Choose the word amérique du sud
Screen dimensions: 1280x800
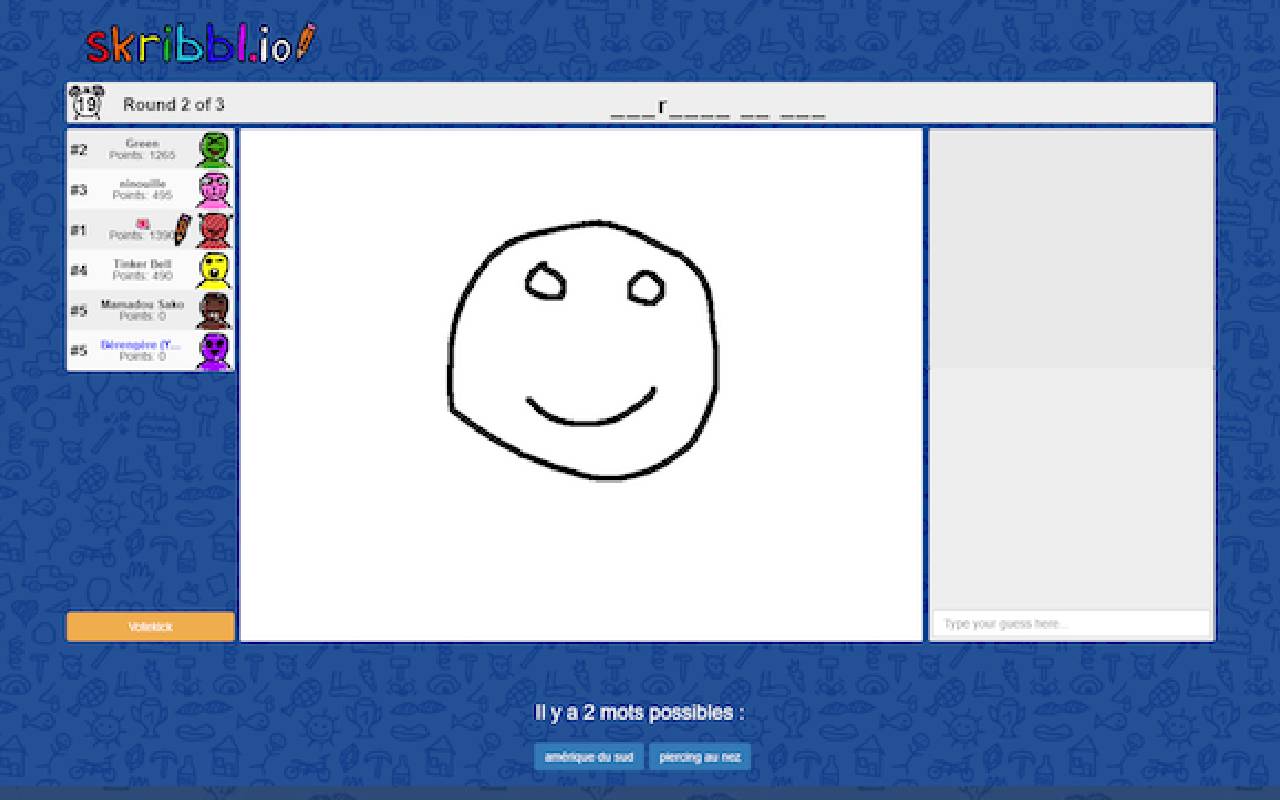pos(587,757)
